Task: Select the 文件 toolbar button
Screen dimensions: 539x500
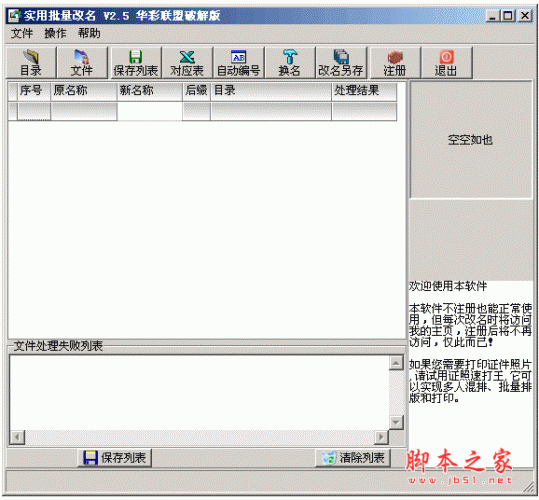Action: pos(82,63)
